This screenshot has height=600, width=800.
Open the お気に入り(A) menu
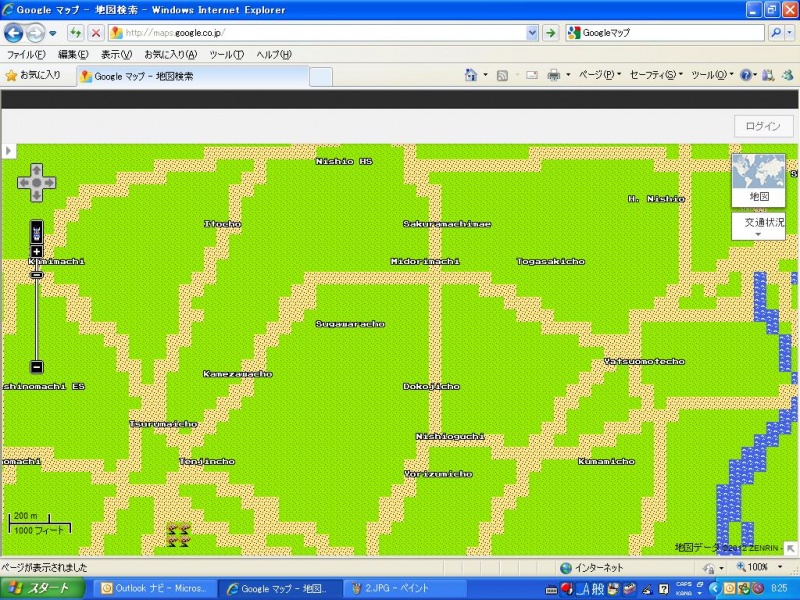[170, 55]
